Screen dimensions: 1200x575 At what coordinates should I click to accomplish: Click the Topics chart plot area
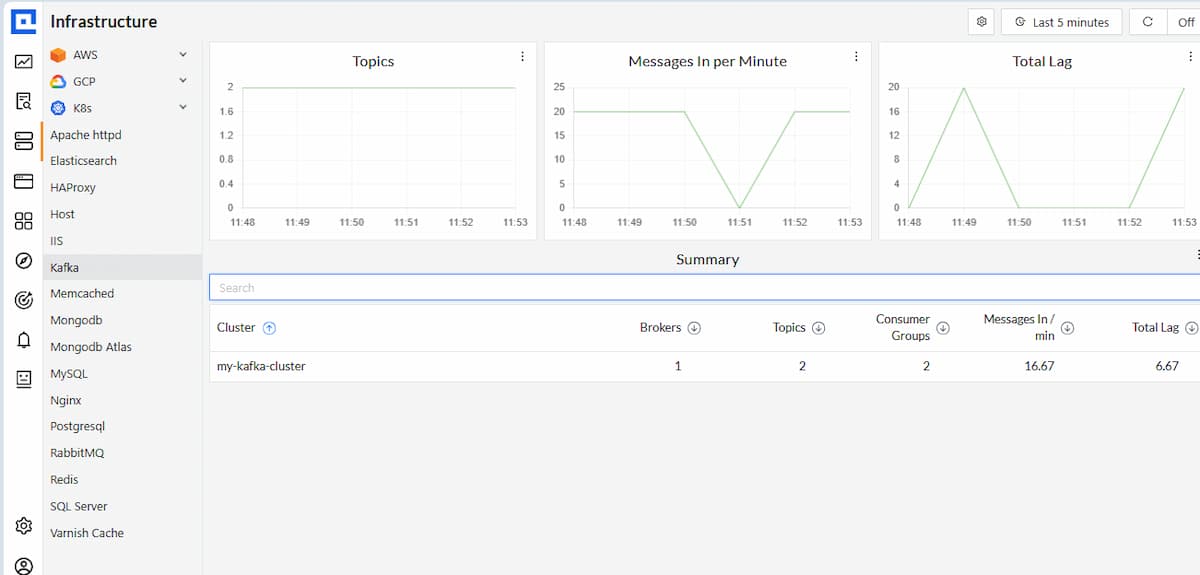pos(378,147)
